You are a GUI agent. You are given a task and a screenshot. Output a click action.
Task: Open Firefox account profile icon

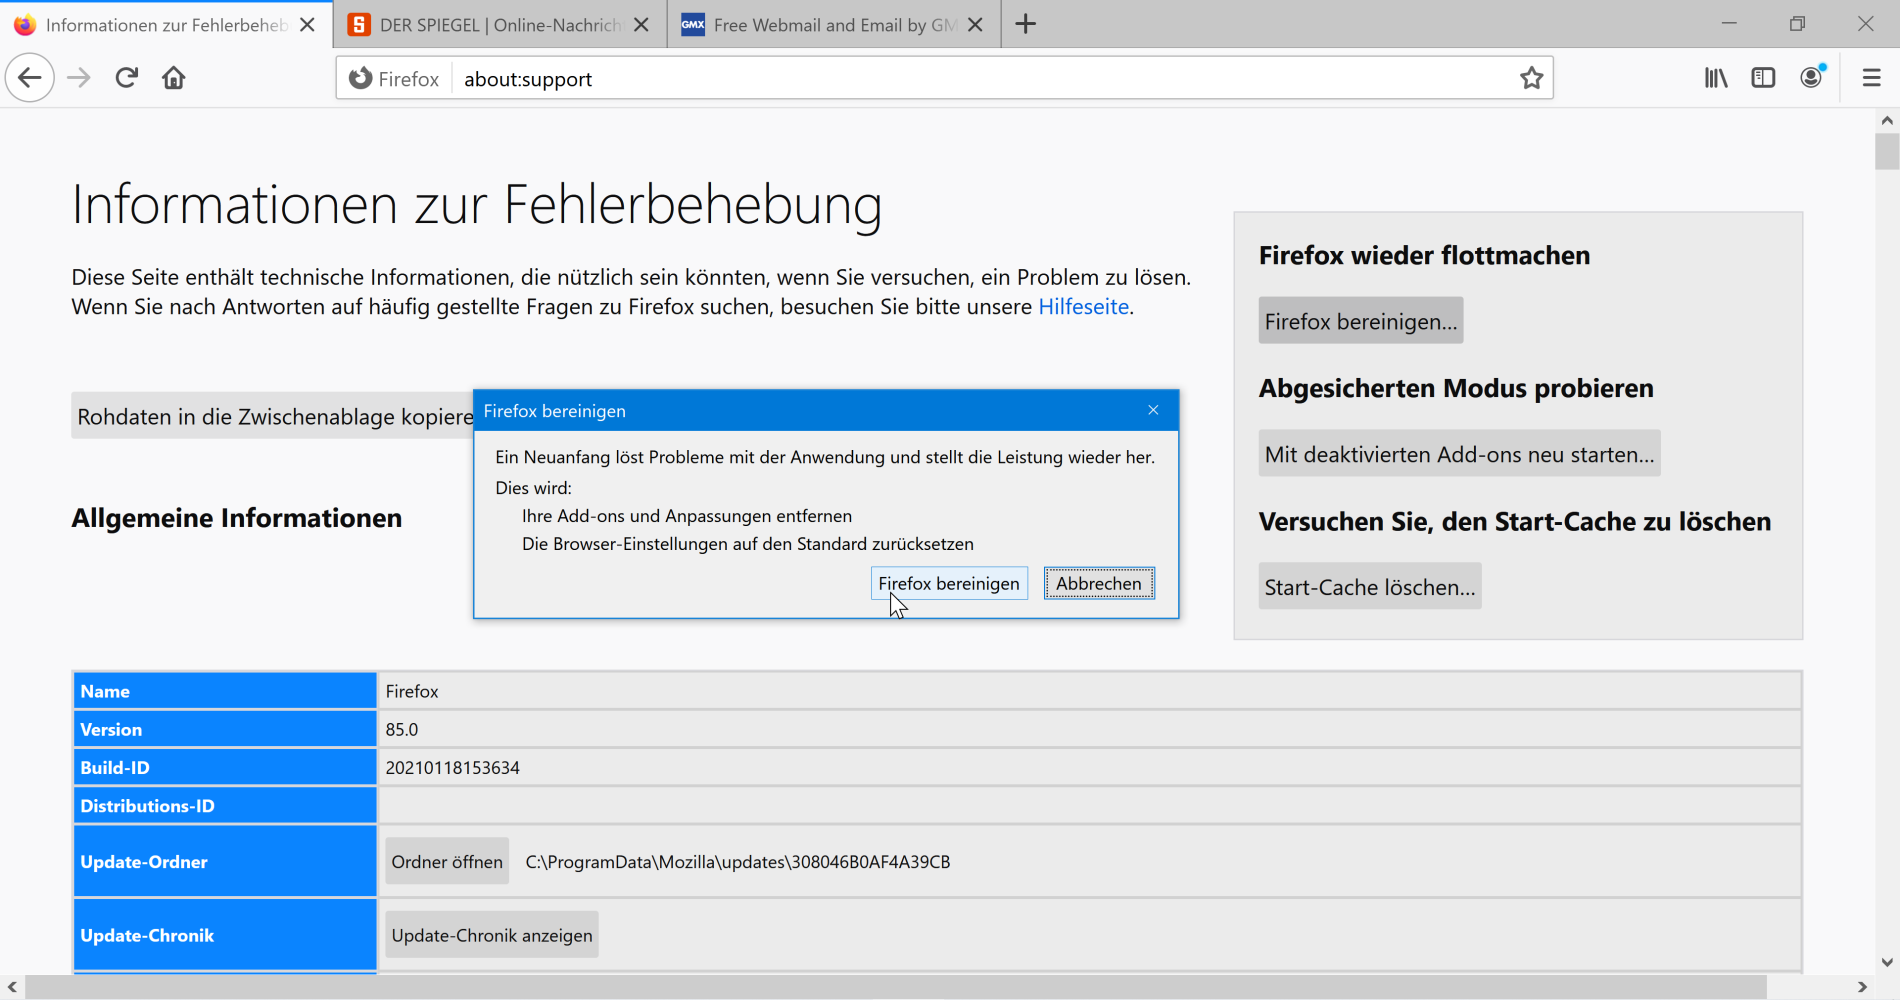[x=1812, y=78]
